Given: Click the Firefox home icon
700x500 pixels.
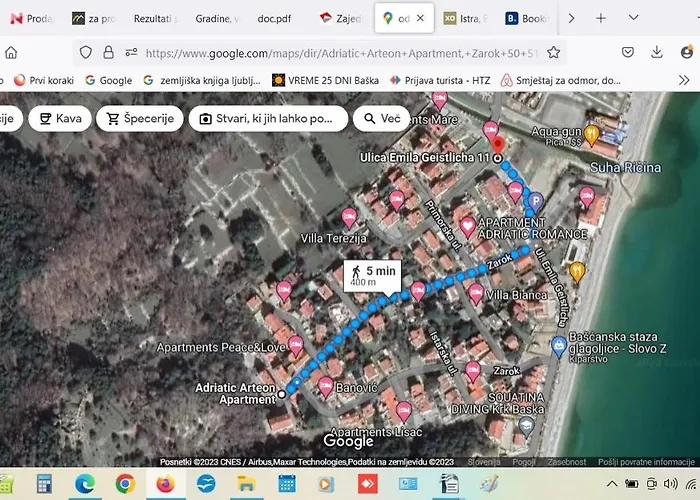Looking at the screenshot, I should pyautogui.click(x=11, y=52).
